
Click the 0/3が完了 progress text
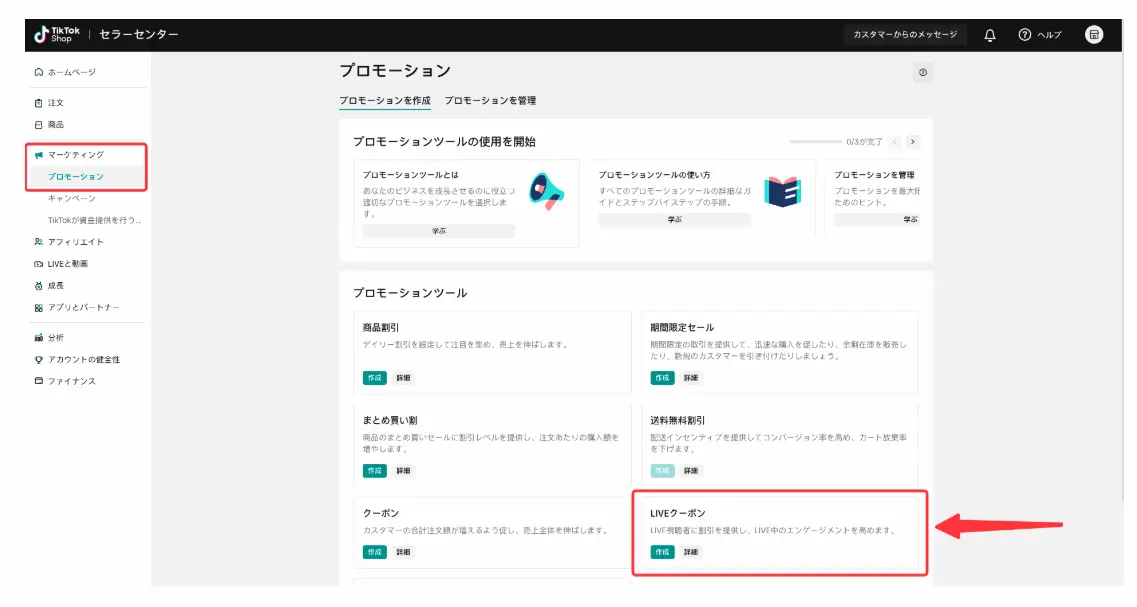[864, 142]
